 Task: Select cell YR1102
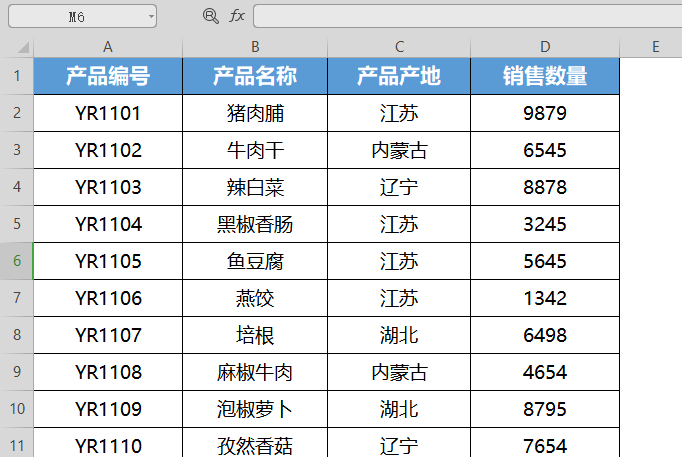108,150
